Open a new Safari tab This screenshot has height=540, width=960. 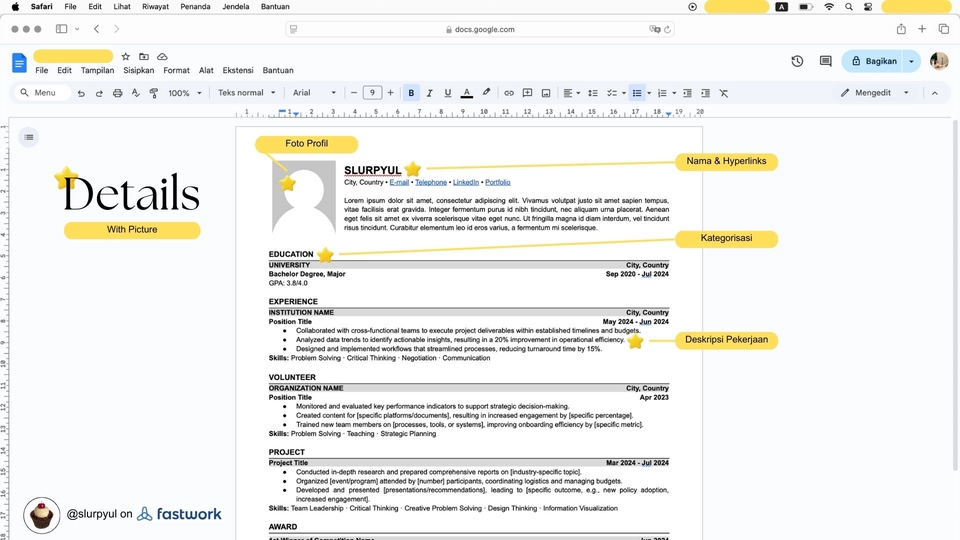pos(922,29)
